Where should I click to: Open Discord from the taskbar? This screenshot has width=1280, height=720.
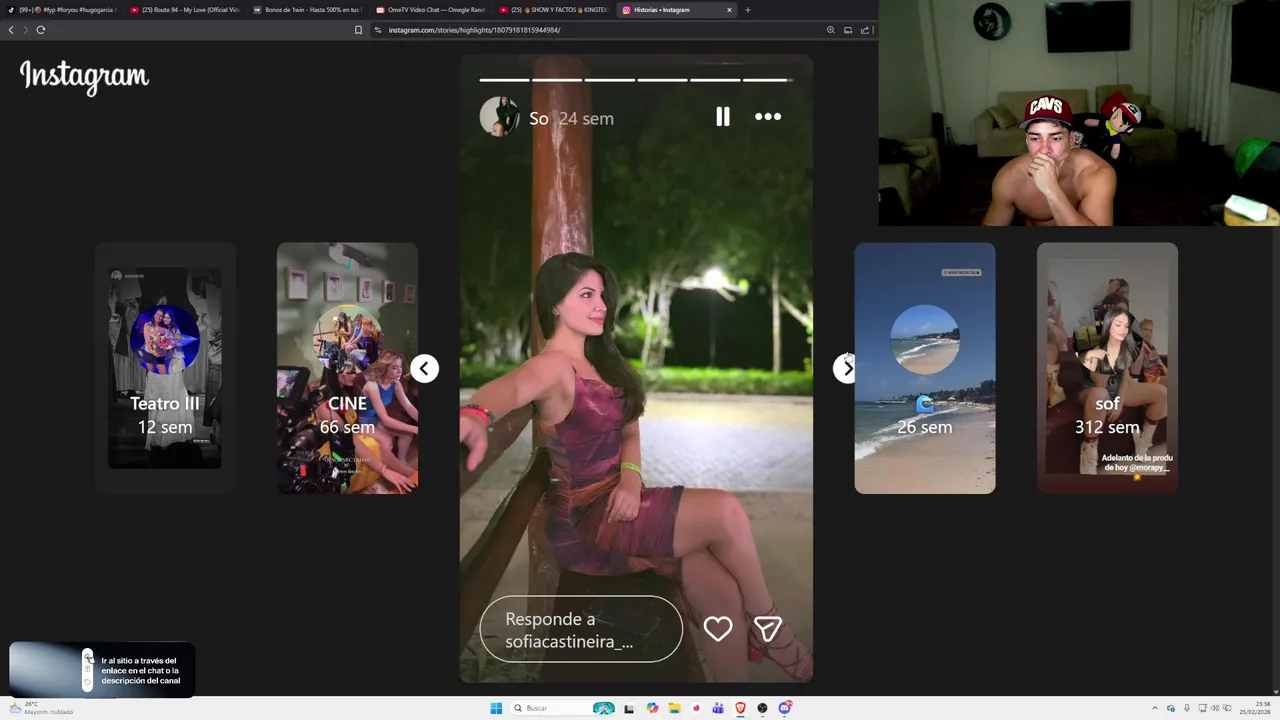pos(785,708)
